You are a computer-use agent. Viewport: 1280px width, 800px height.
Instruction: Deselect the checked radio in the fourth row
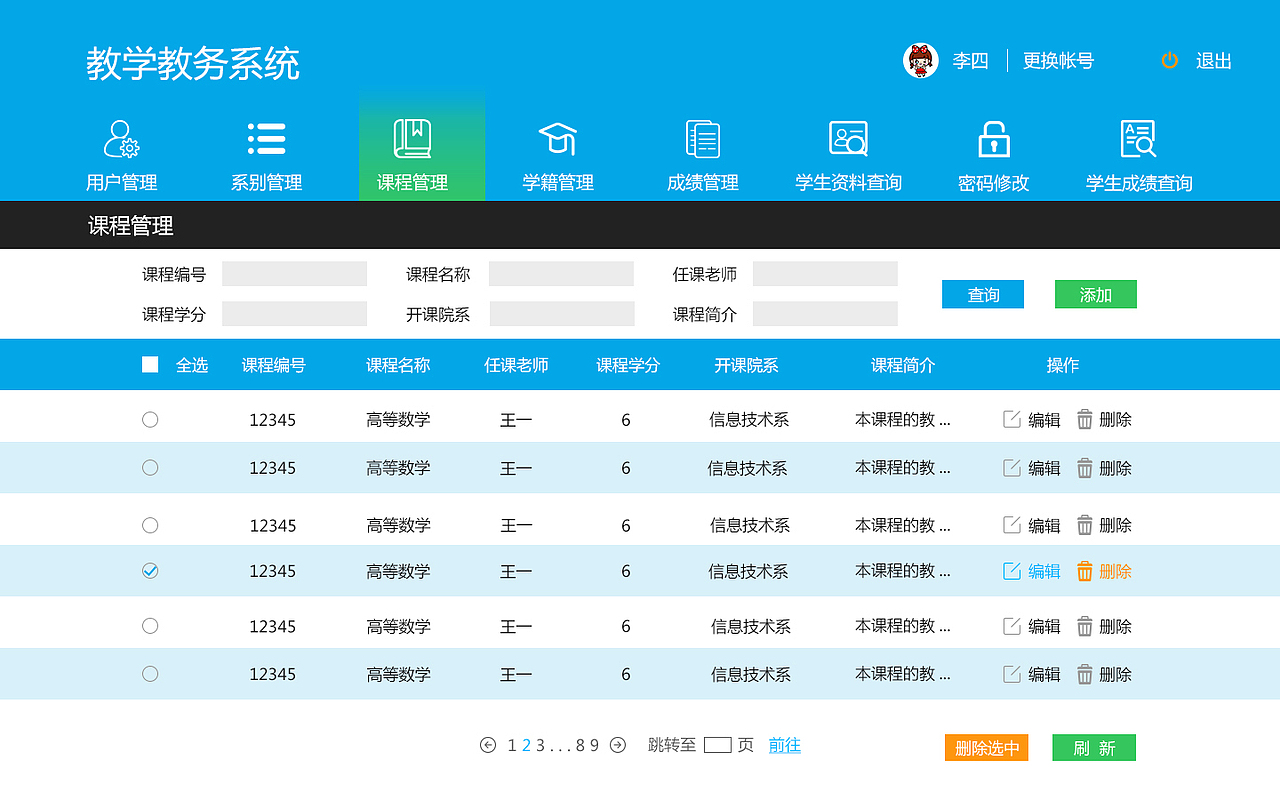(x=150, y=572)
